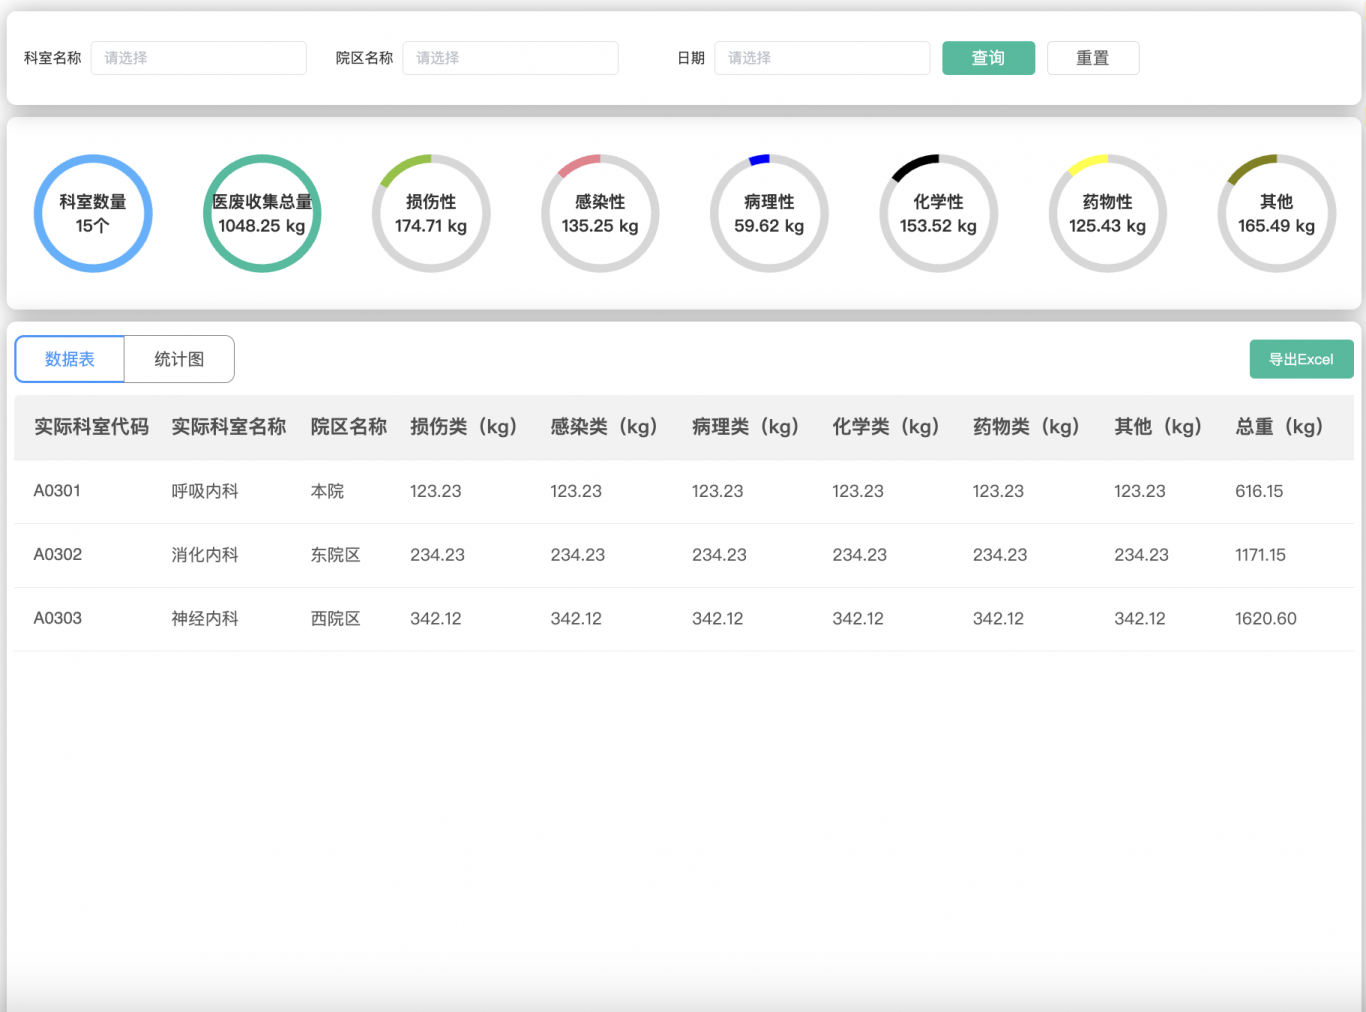This screenshot has width=1366, height=1012.
Task: Click the 本院 campus cell
Action: [x=327, y=491]
